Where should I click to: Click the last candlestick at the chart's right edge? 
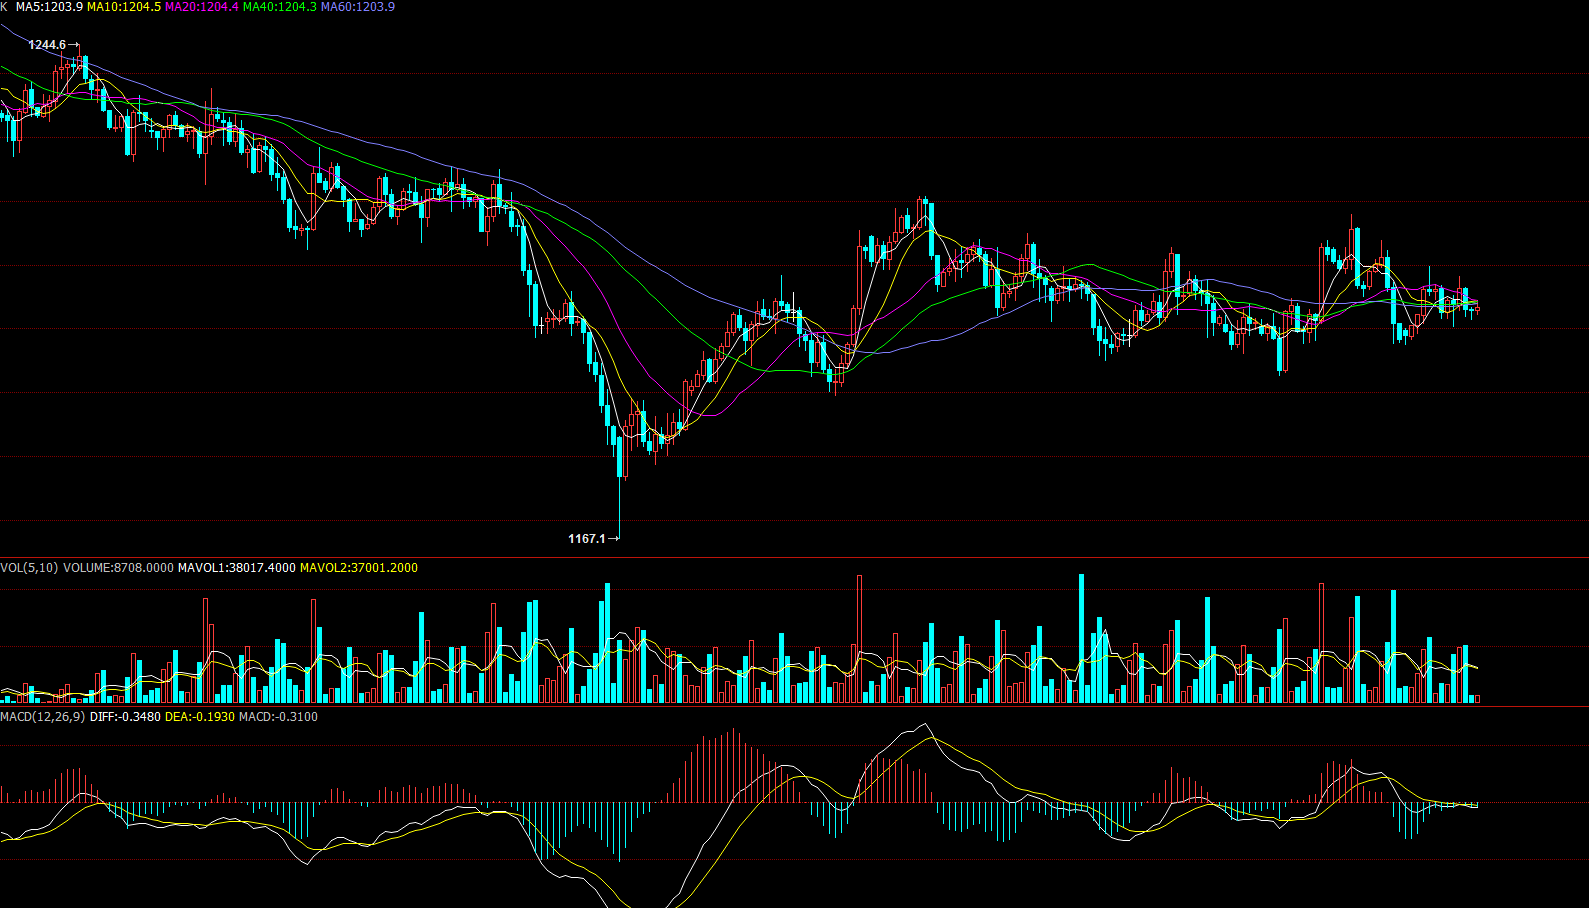[x=1476, y=309]
